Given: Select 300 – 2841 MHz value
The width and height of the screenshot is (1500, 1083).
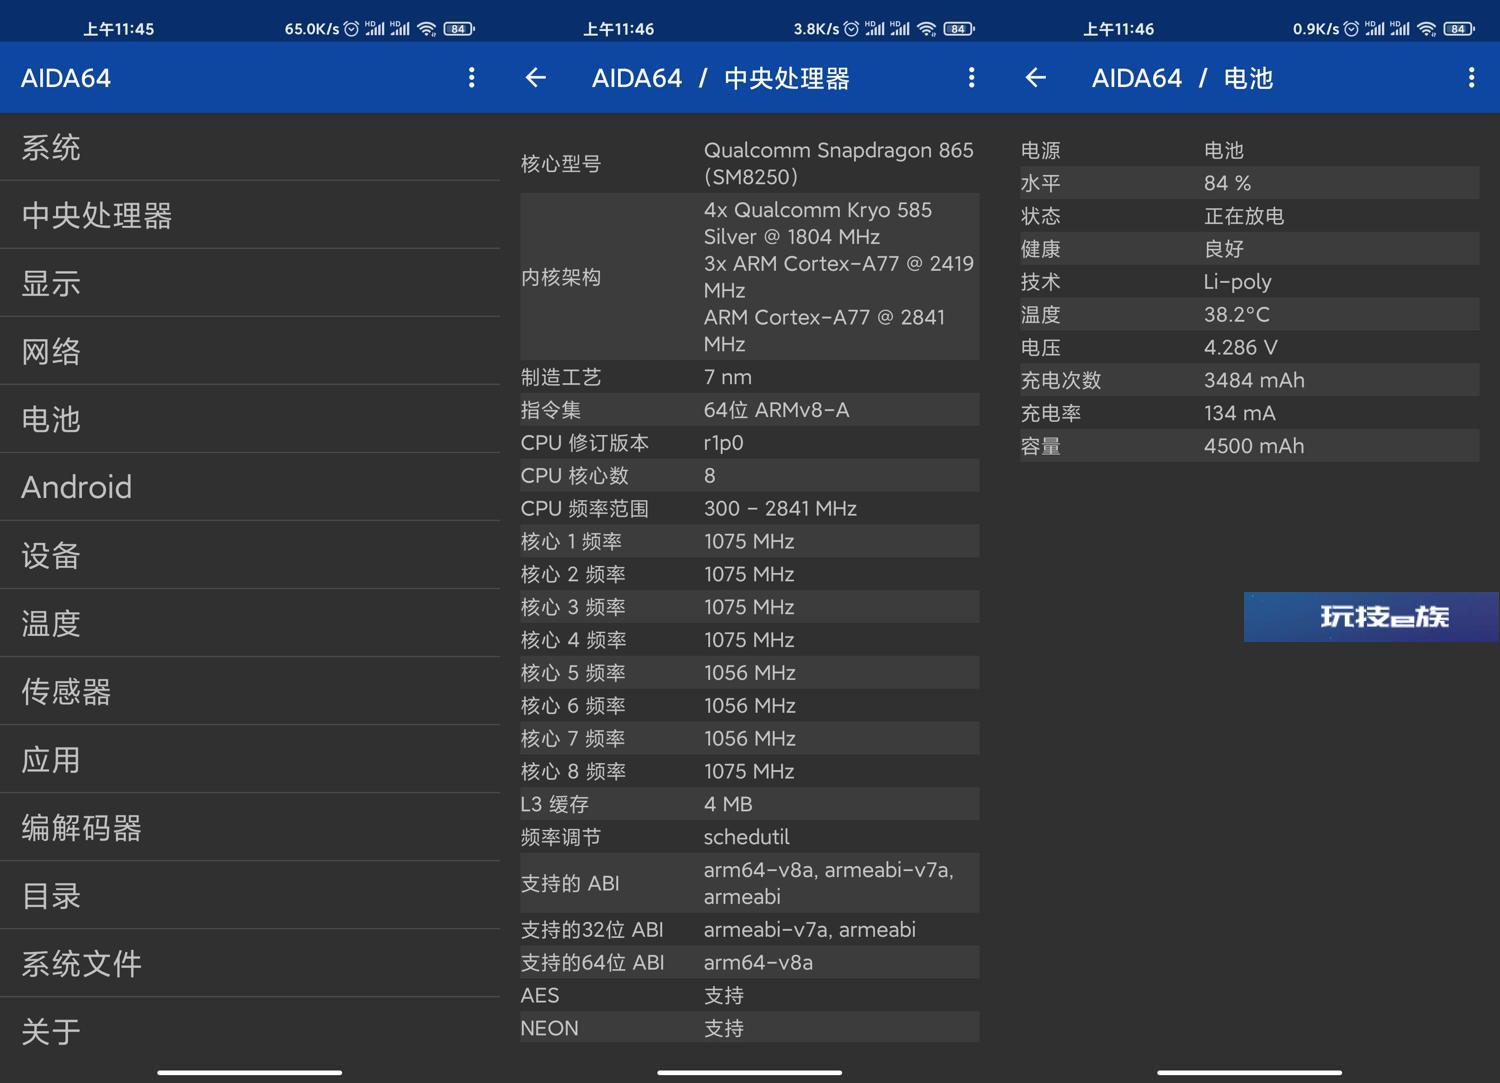Looking at the screenshot, I should [x=780, y=509].
